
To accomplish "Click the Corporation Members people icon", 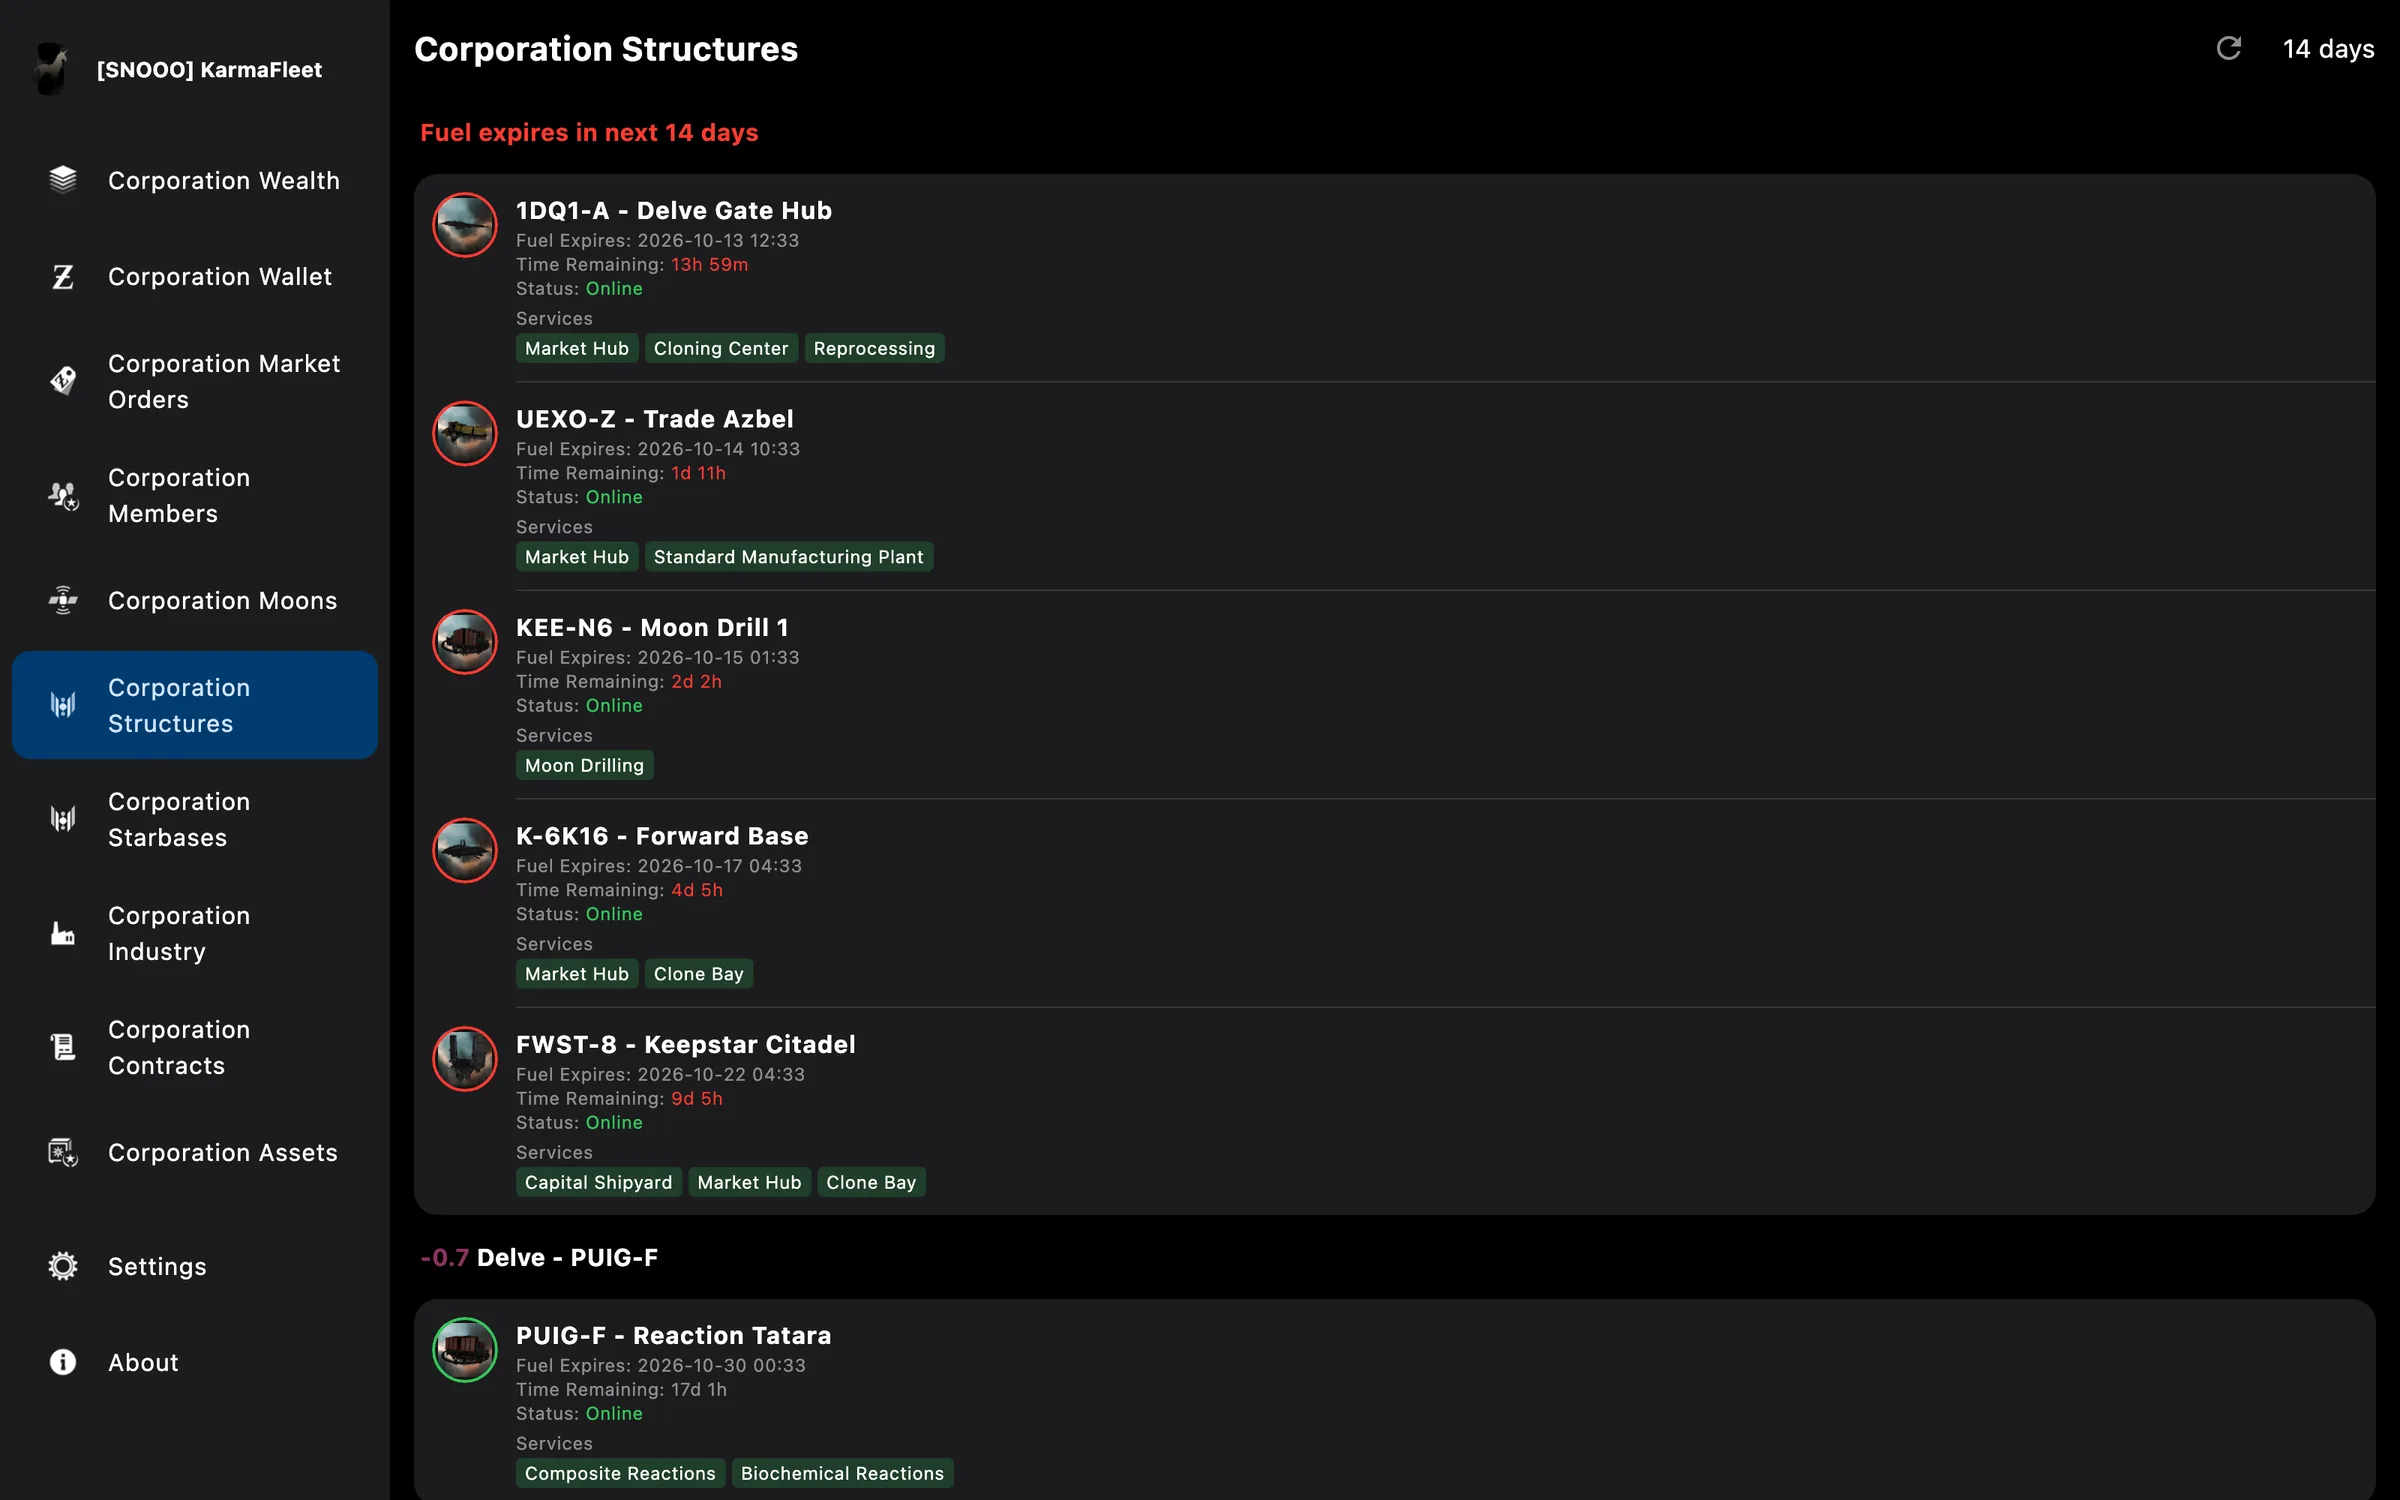I will coord(63,495).
